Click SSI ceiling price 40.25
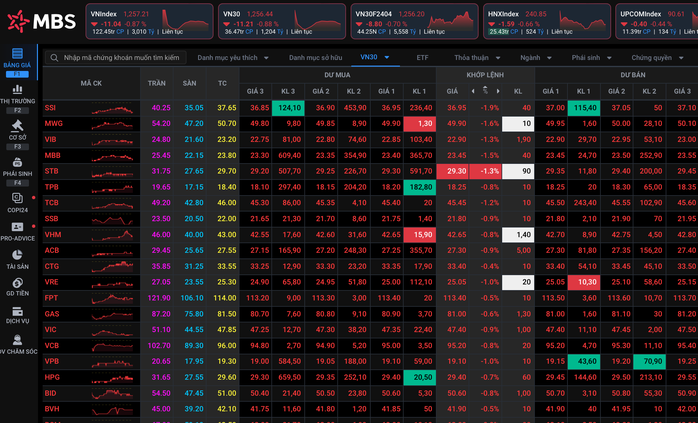The height and width of the screenshot is (423, 698). point(161,108)
